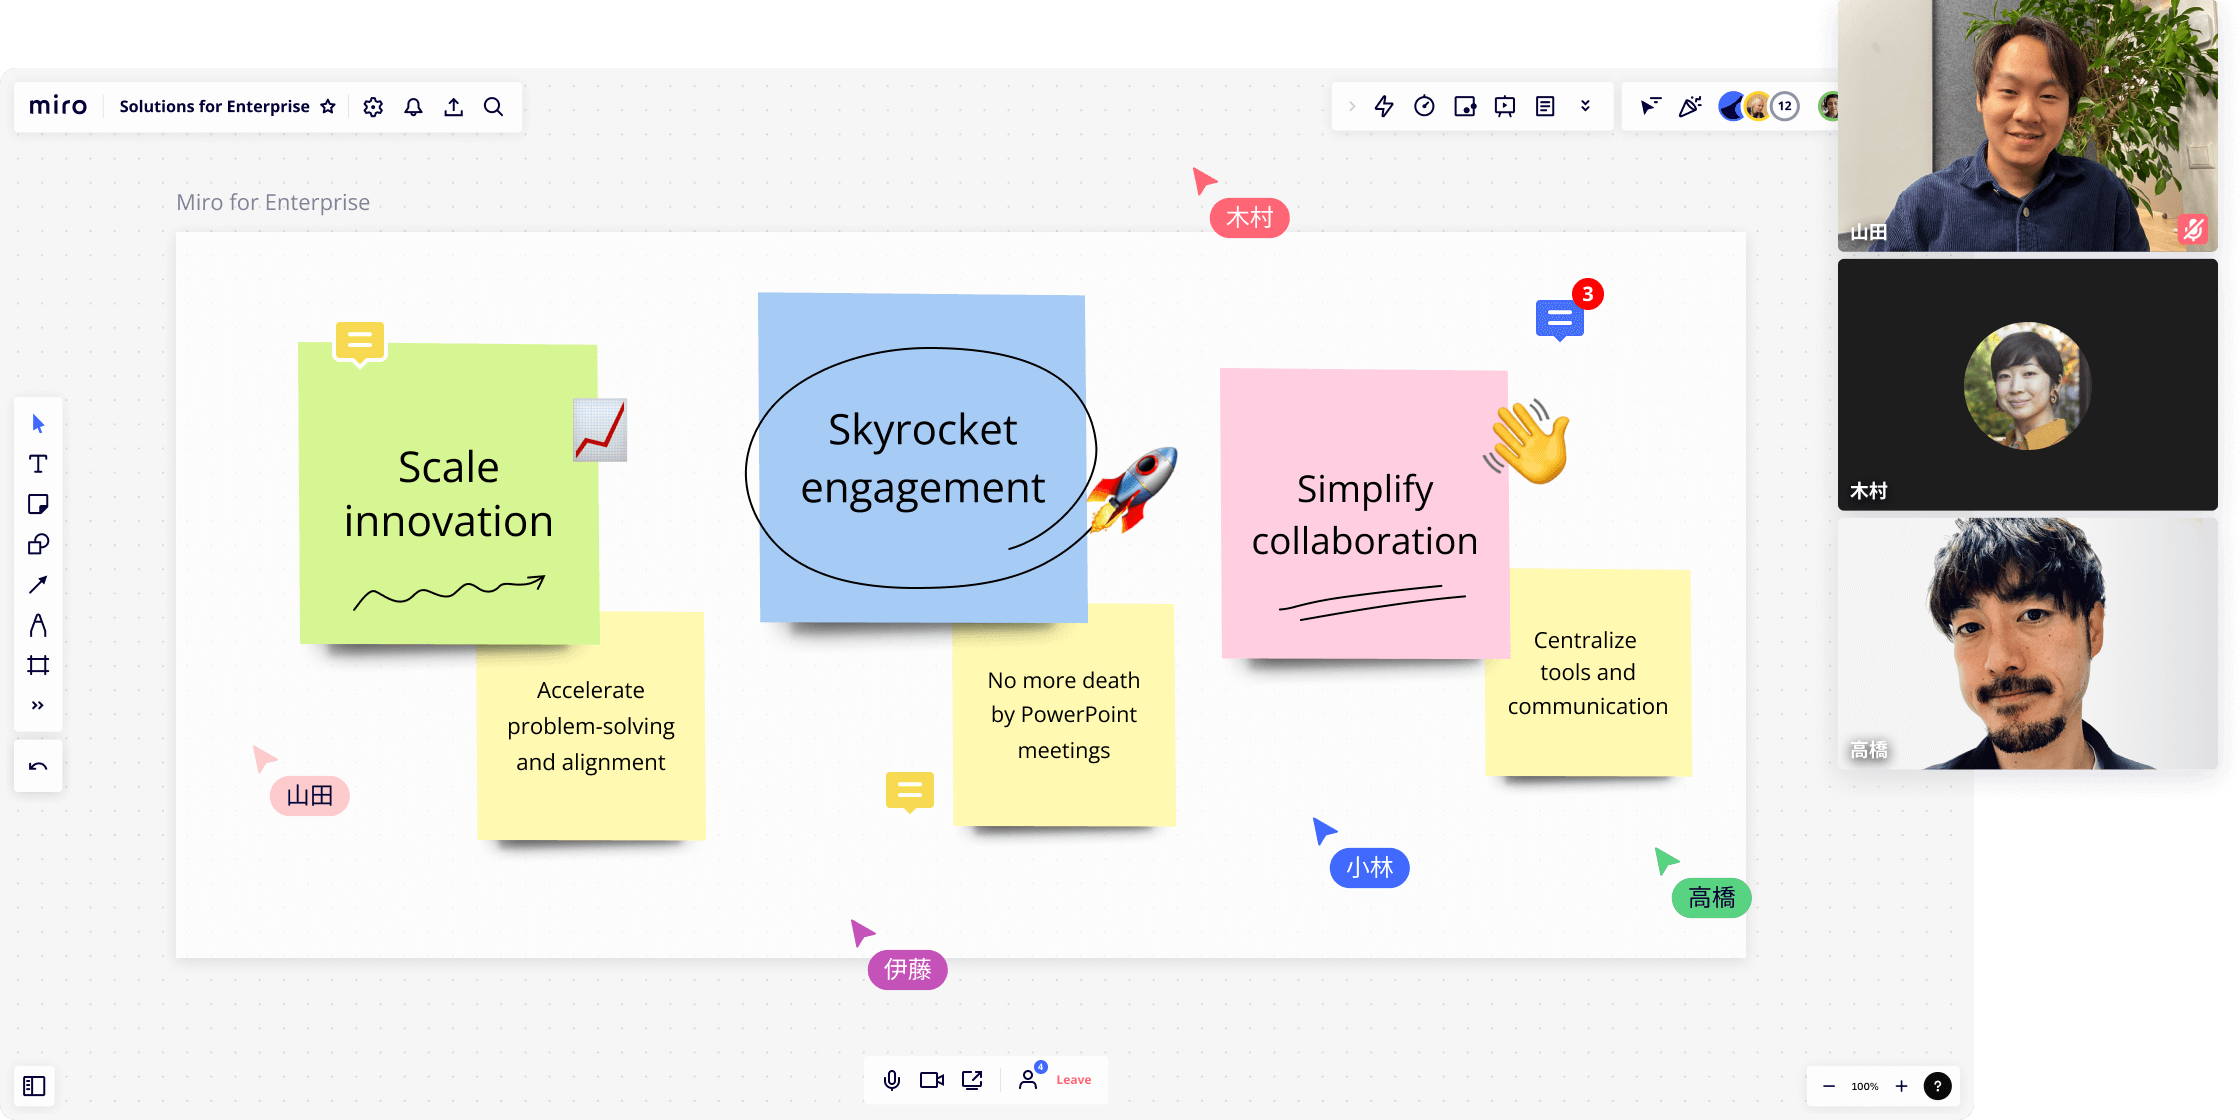This screenshot has height=1120, width=2240.
Task: Expand the top toolbar apps chevron
Action: point(1585,106)
